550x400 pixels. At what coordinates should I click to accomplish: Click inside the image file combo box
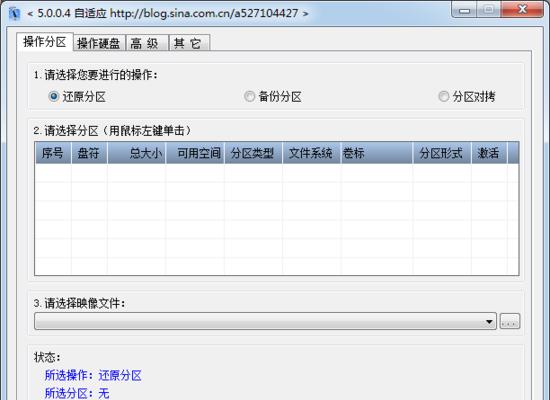[x=259, y=321]
